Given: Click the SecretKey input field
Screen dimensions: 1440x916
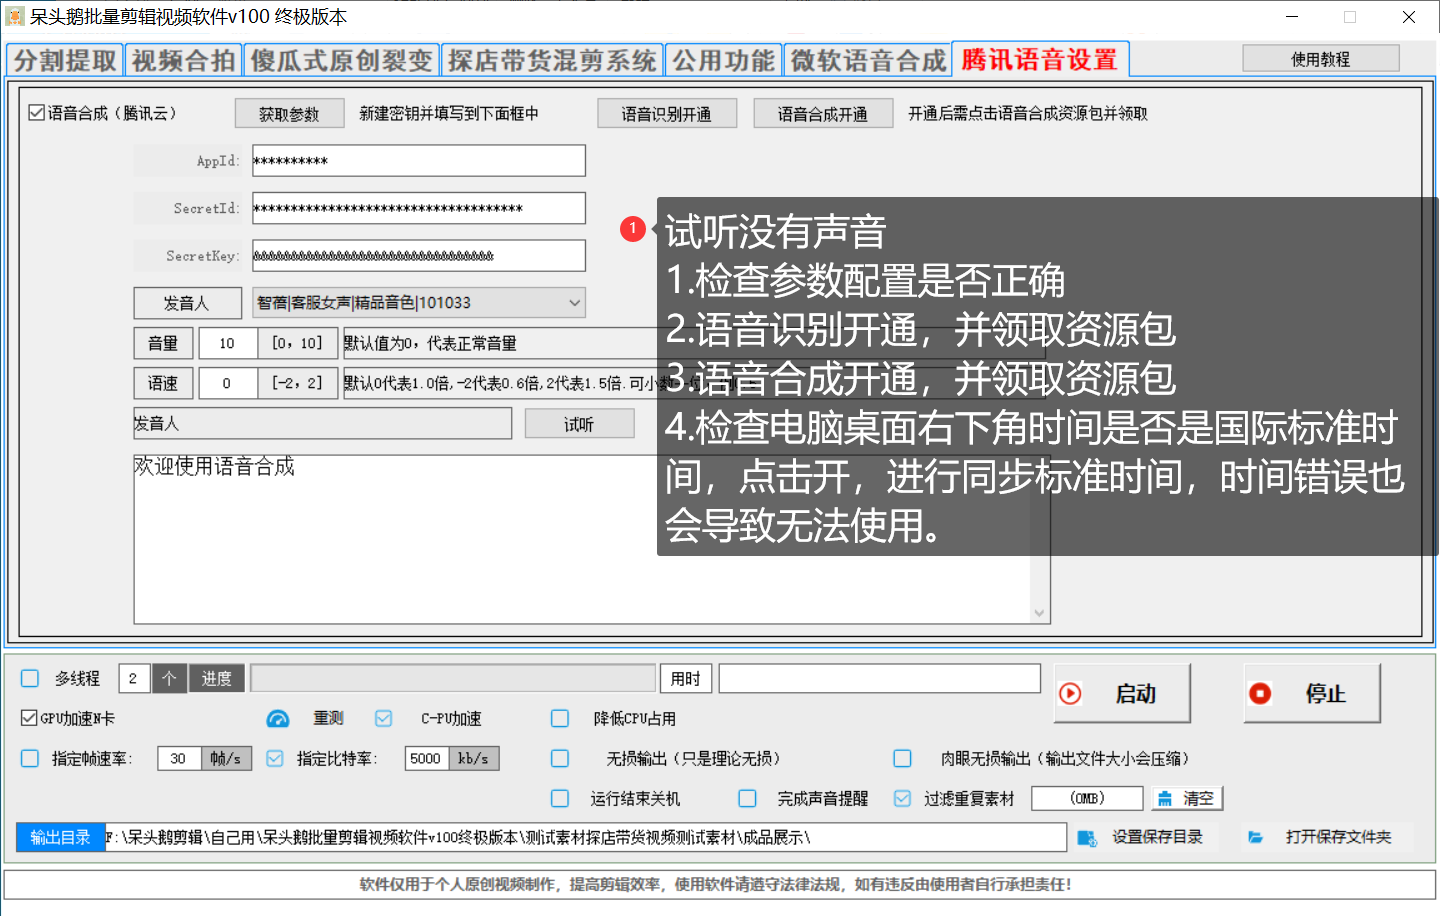Looking at the screenshot, I should tap(418, 255).
